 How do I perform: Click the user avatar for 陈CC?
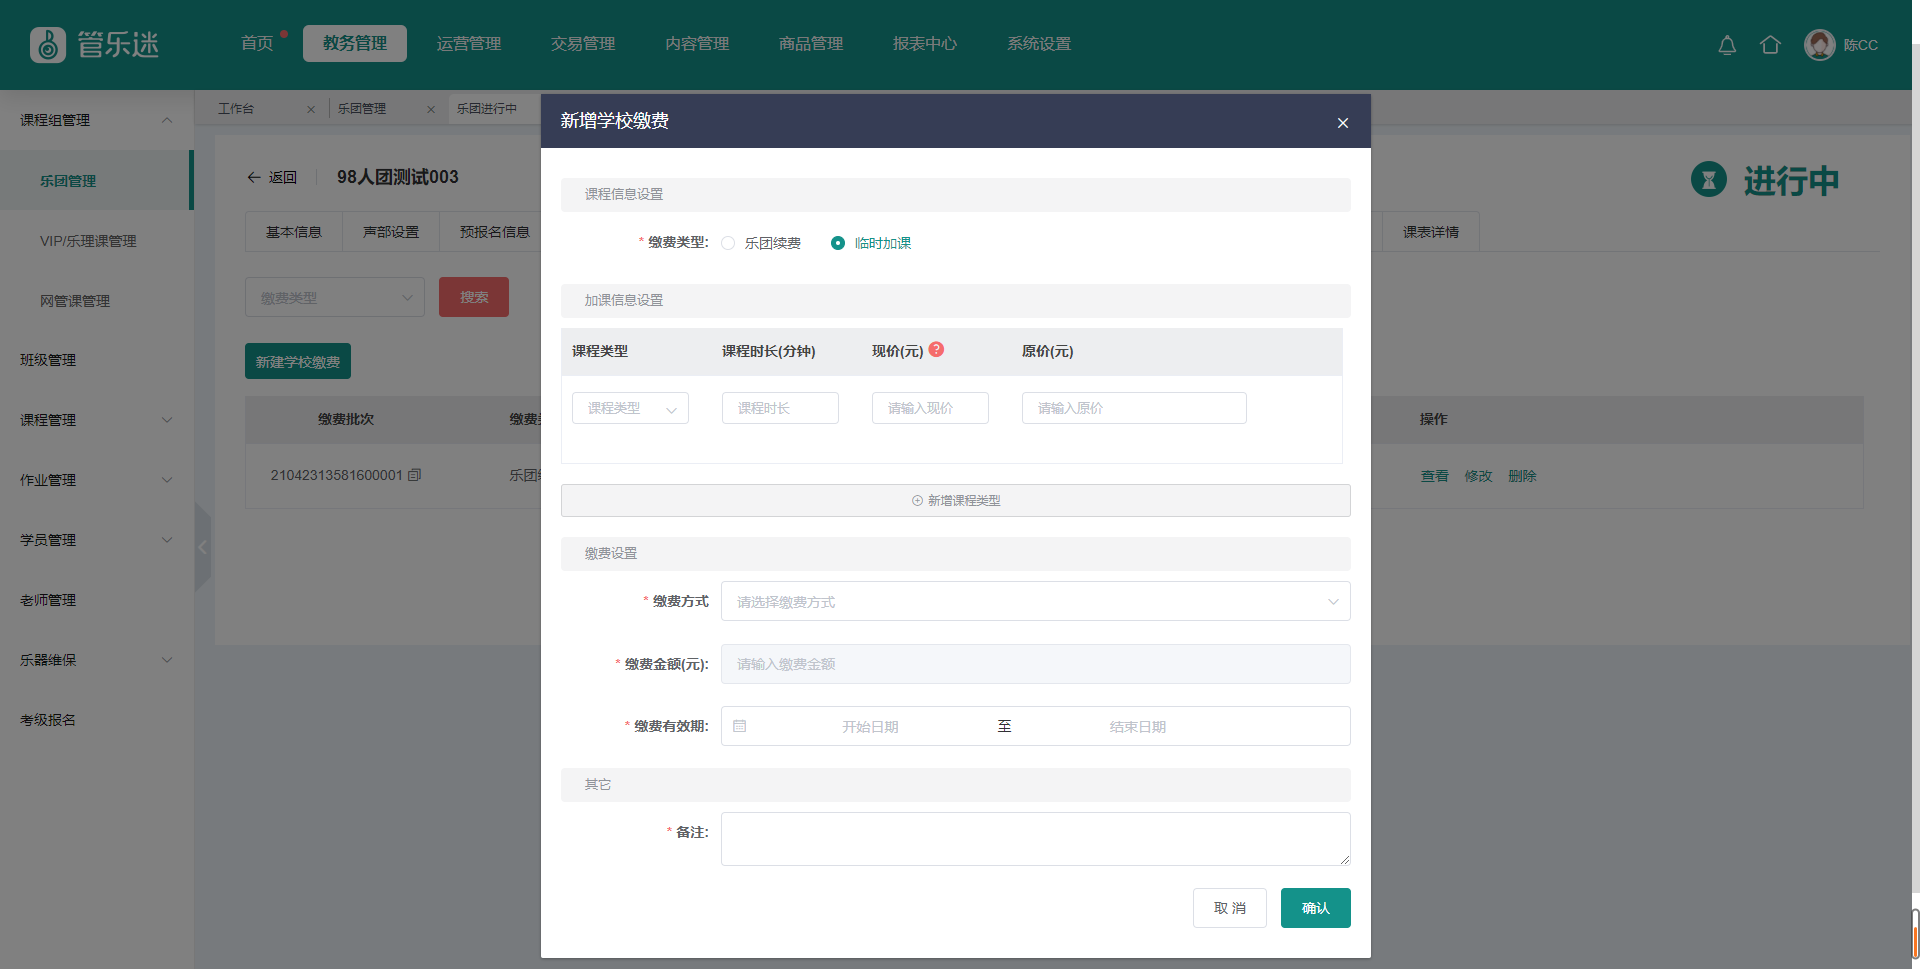[1819, 45]
